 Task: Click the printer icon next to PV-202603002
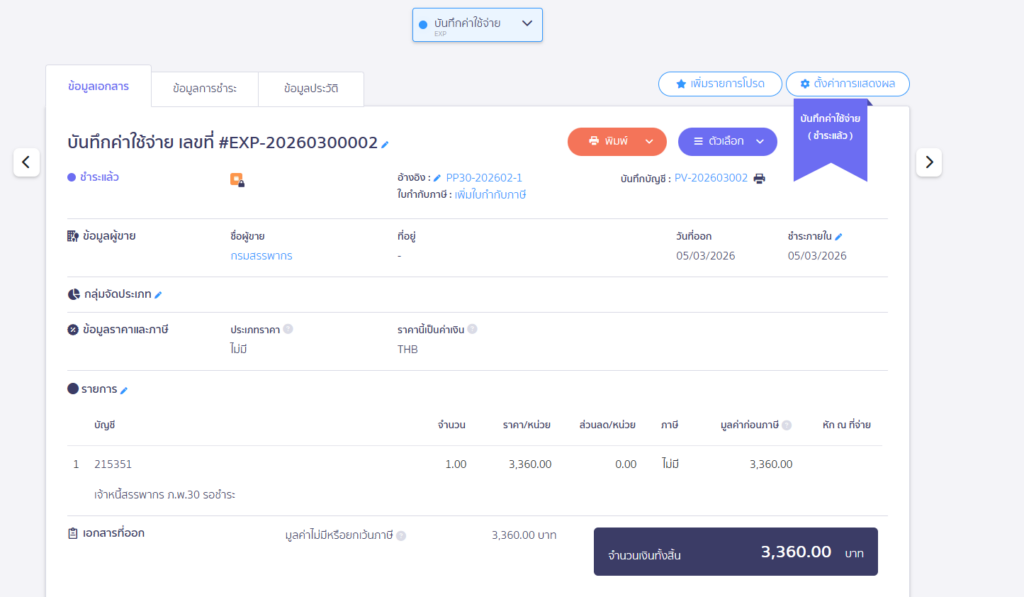(759, 178)
